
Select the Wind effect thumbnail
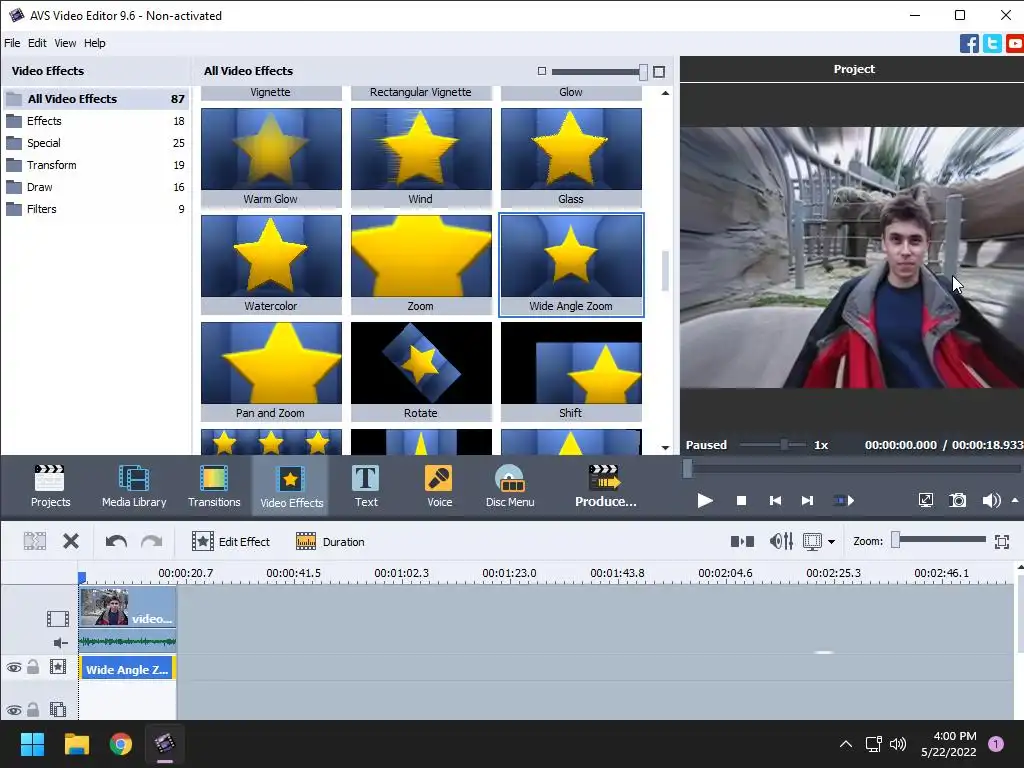tap(421, 157)
